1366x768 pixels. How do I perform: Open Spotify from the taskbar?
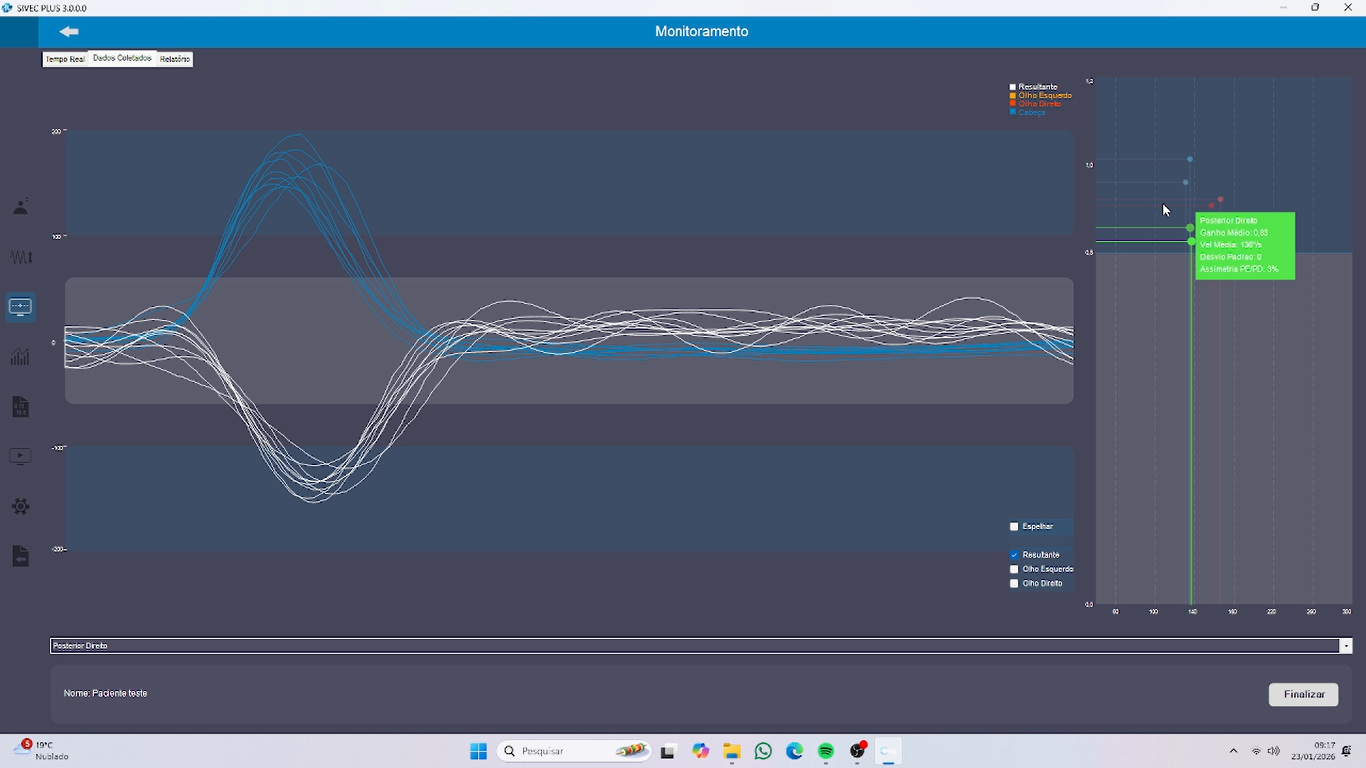826,751
